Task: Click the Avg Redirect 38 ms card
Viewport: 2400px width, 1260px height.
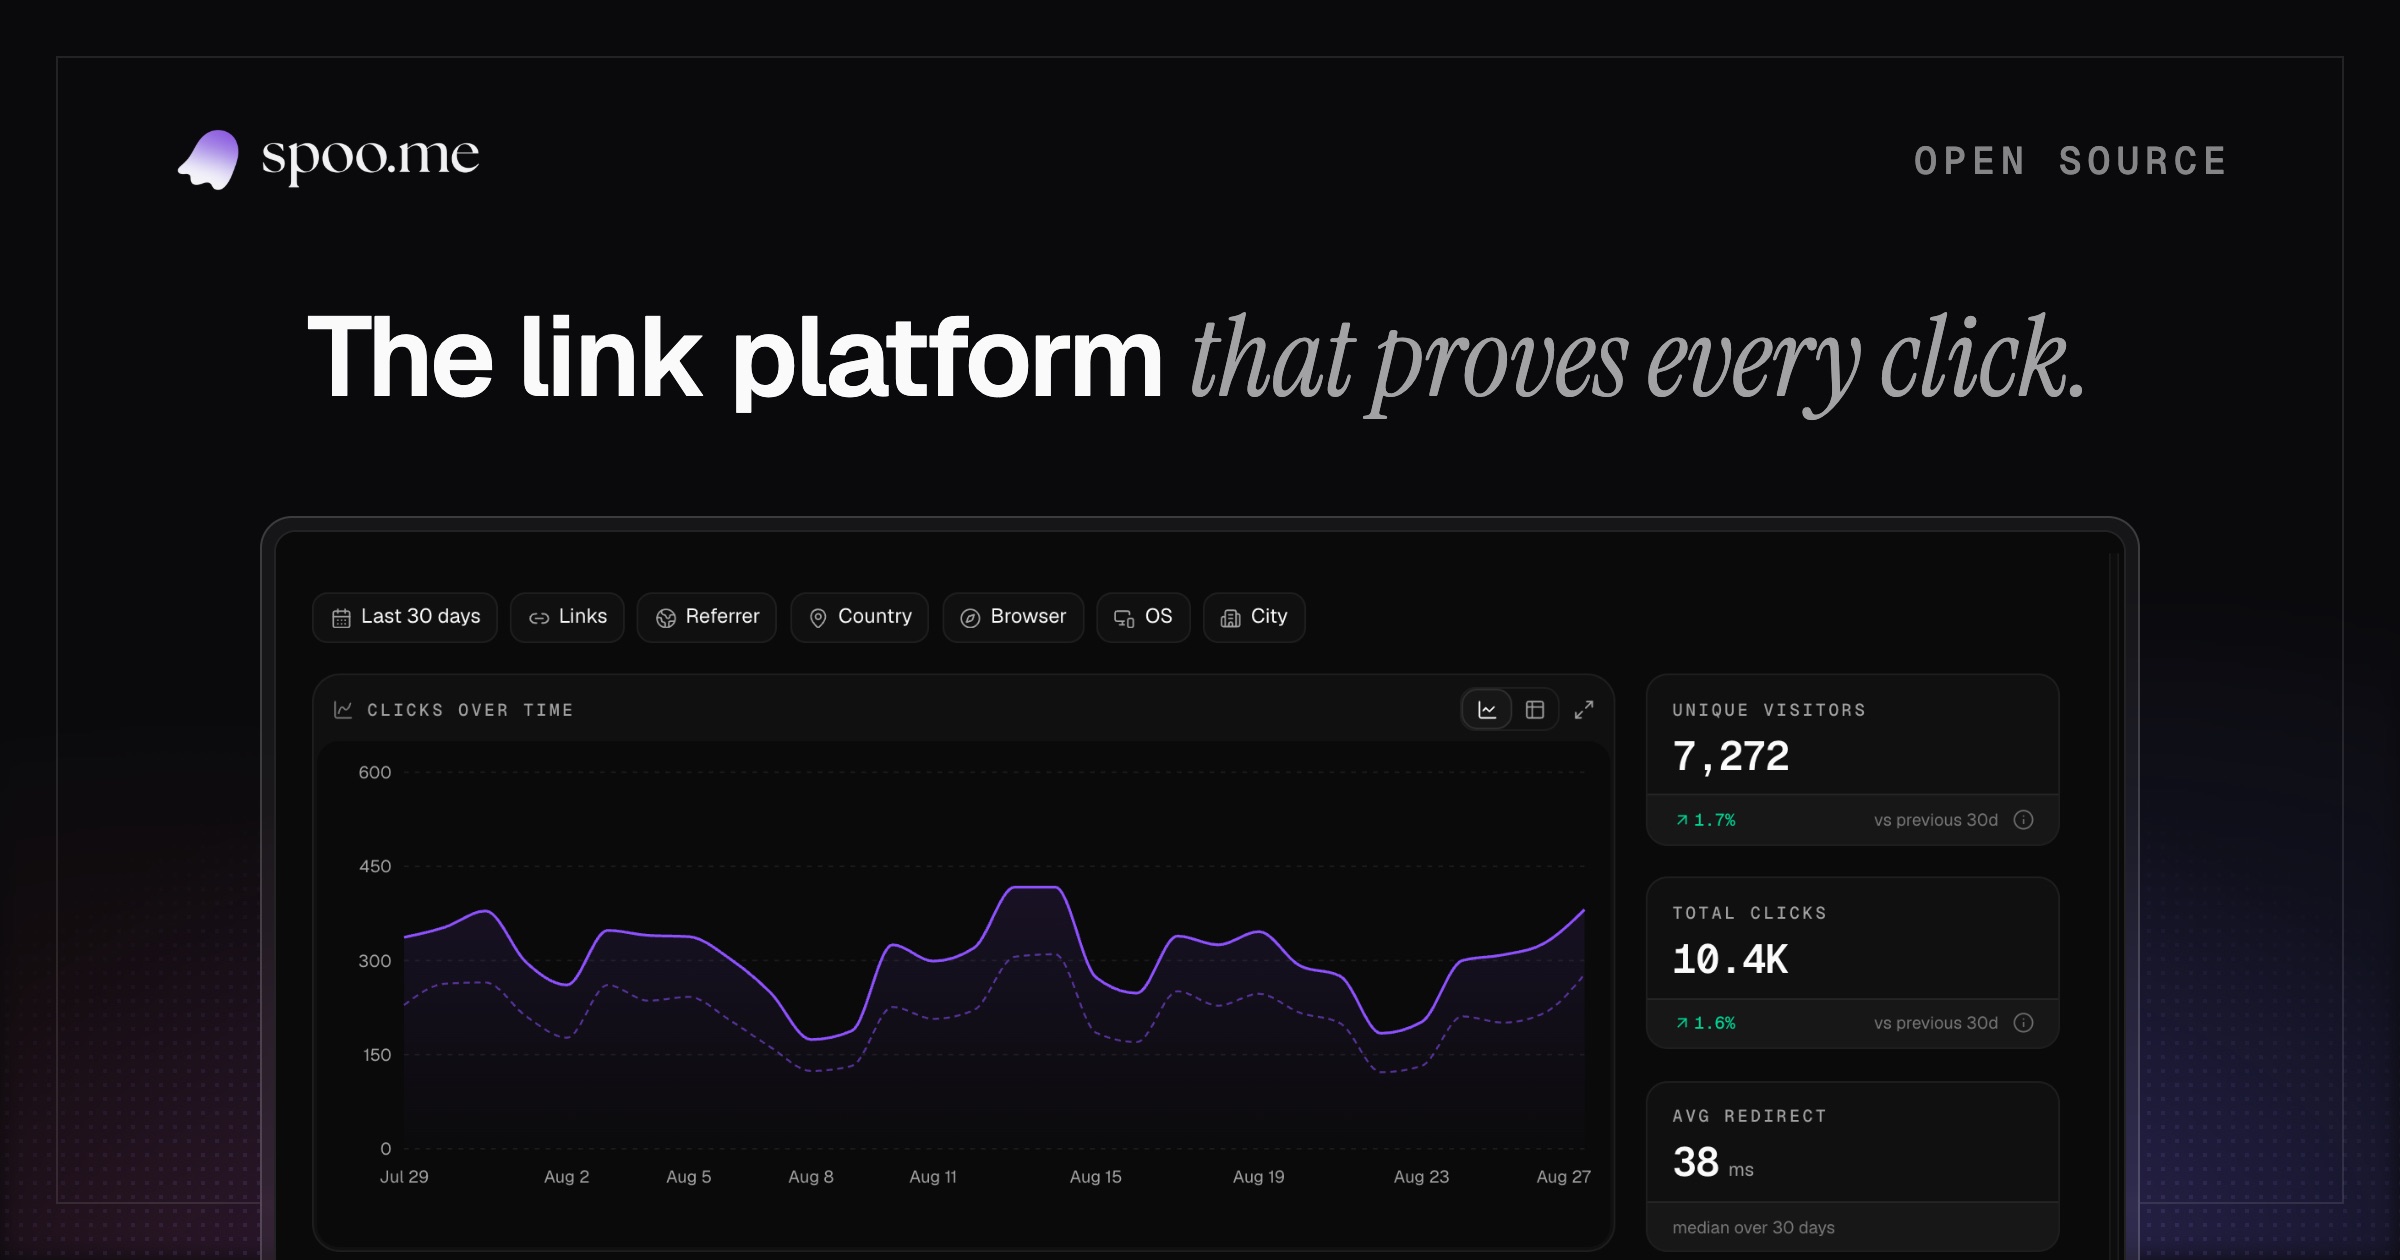Action: tap(1853, 1166)
